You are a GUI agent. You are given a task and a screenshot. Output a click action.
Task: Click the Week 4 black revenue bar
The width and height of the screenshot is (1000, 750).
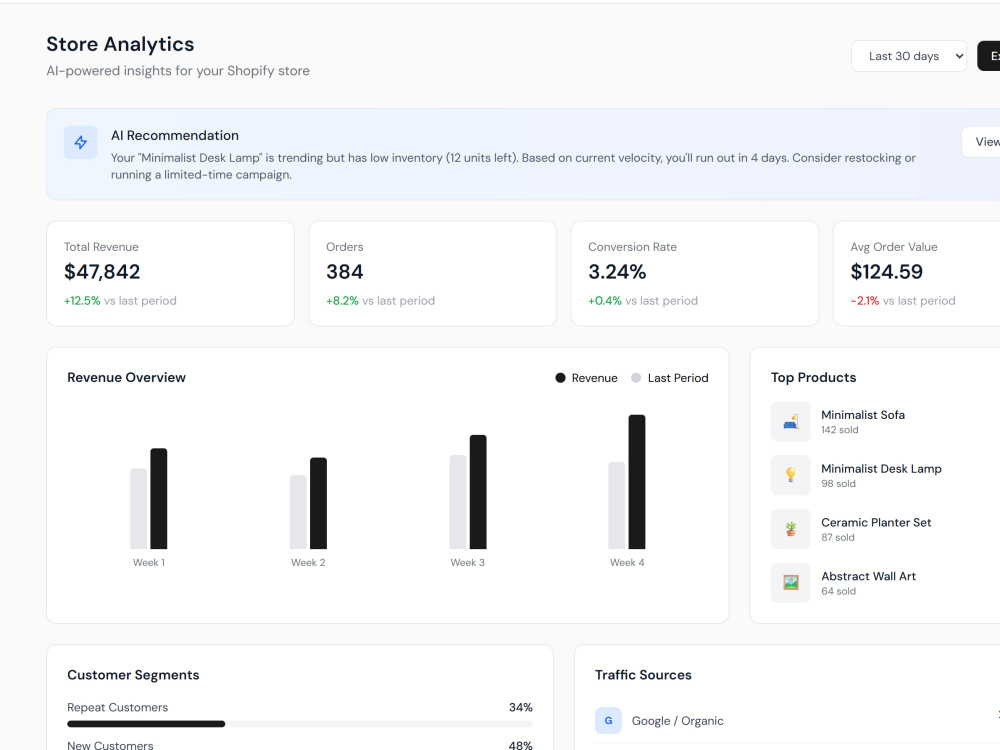(x=637, y=482)
